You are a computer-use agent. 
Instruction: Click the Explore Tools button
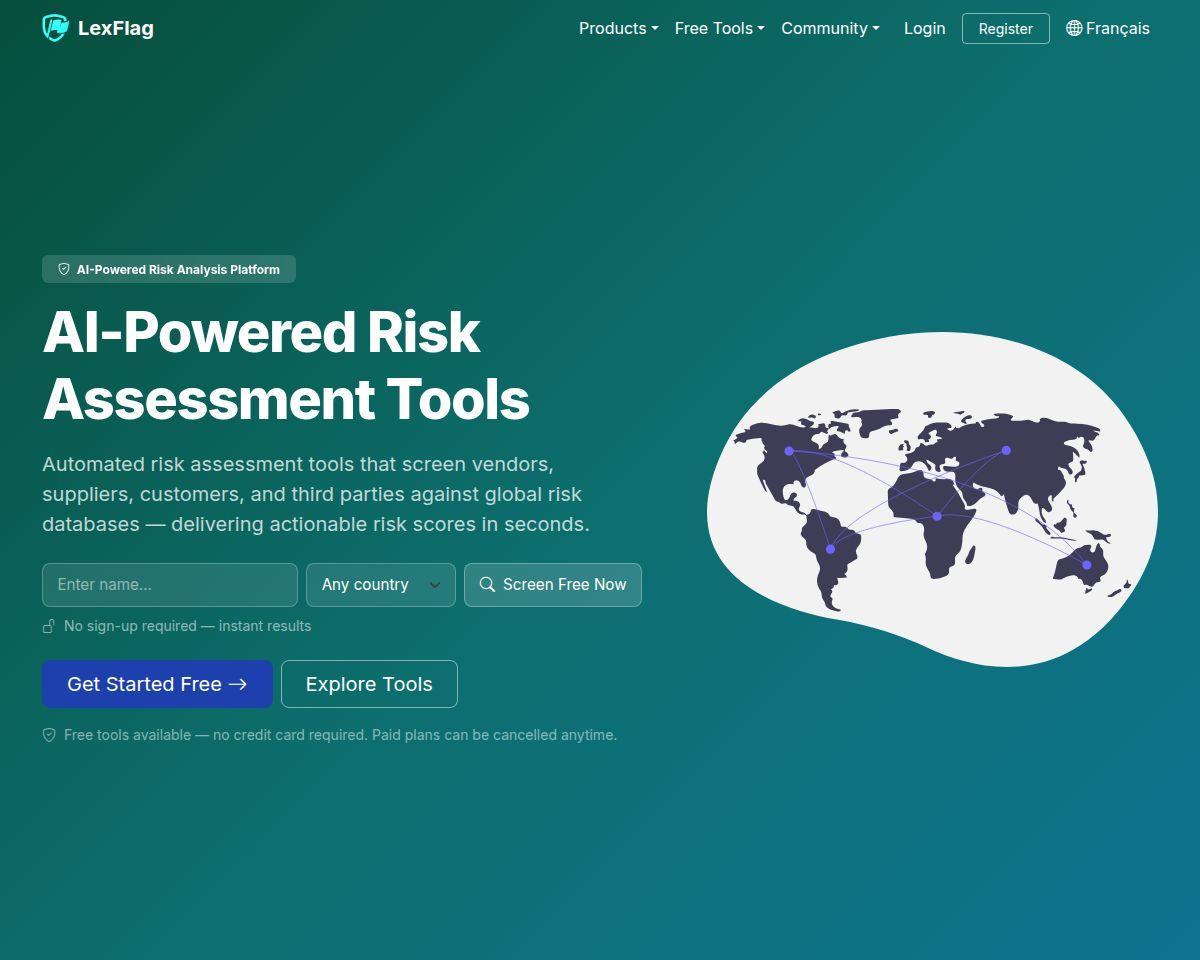pos(369,684)
